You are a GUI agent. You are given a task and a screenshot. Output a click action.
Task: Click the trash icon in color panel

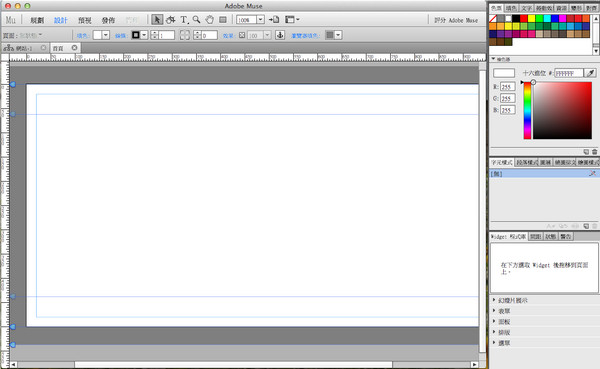click(x=594, y=152)
